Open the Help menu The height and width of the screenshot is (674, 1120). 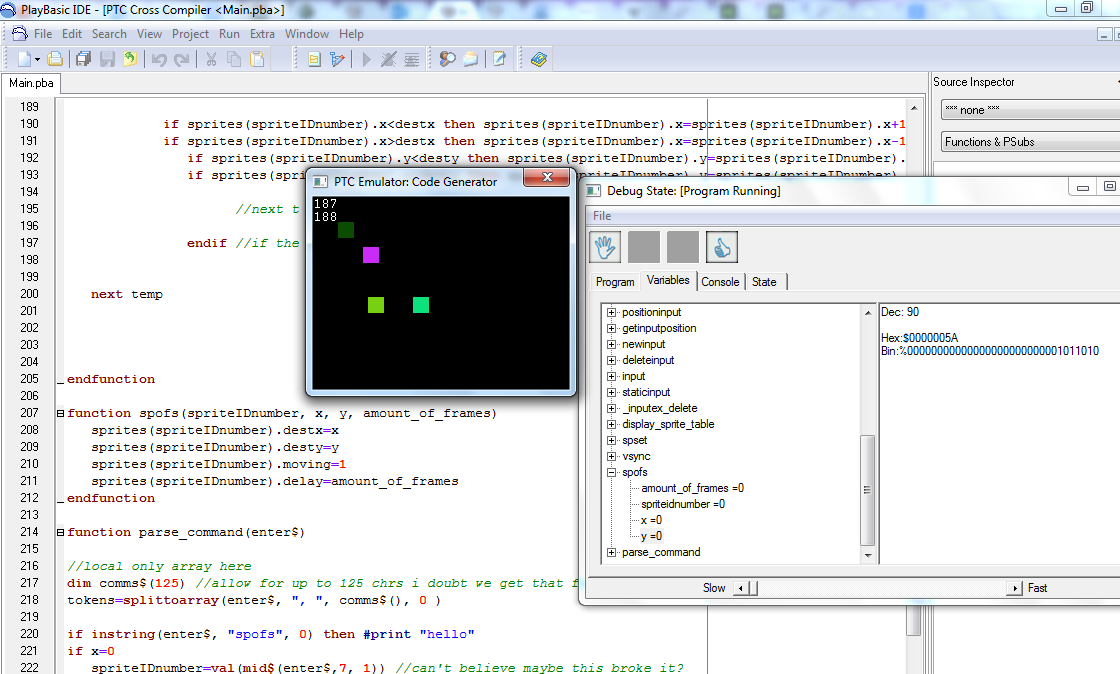point(351,34)
